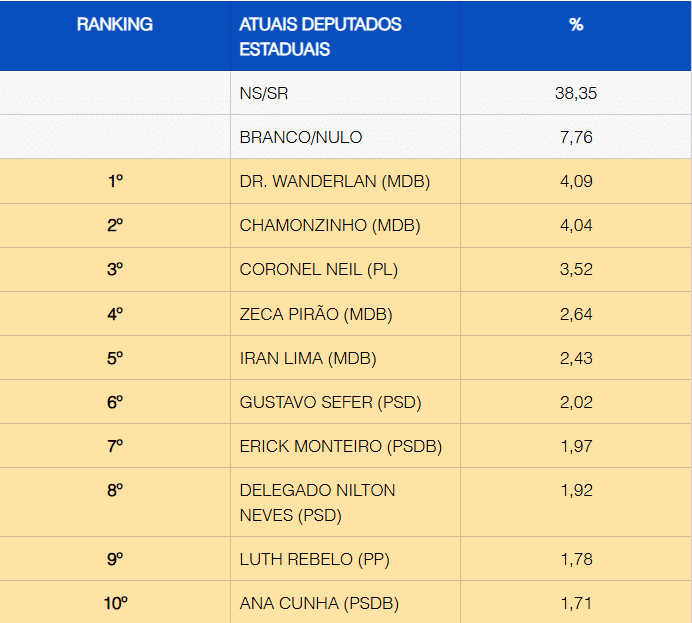Click the ATUAIS DEPUTADOS ESTADUAIS header
This screenshot has width=692, height=623.
[x=320, y=36]
